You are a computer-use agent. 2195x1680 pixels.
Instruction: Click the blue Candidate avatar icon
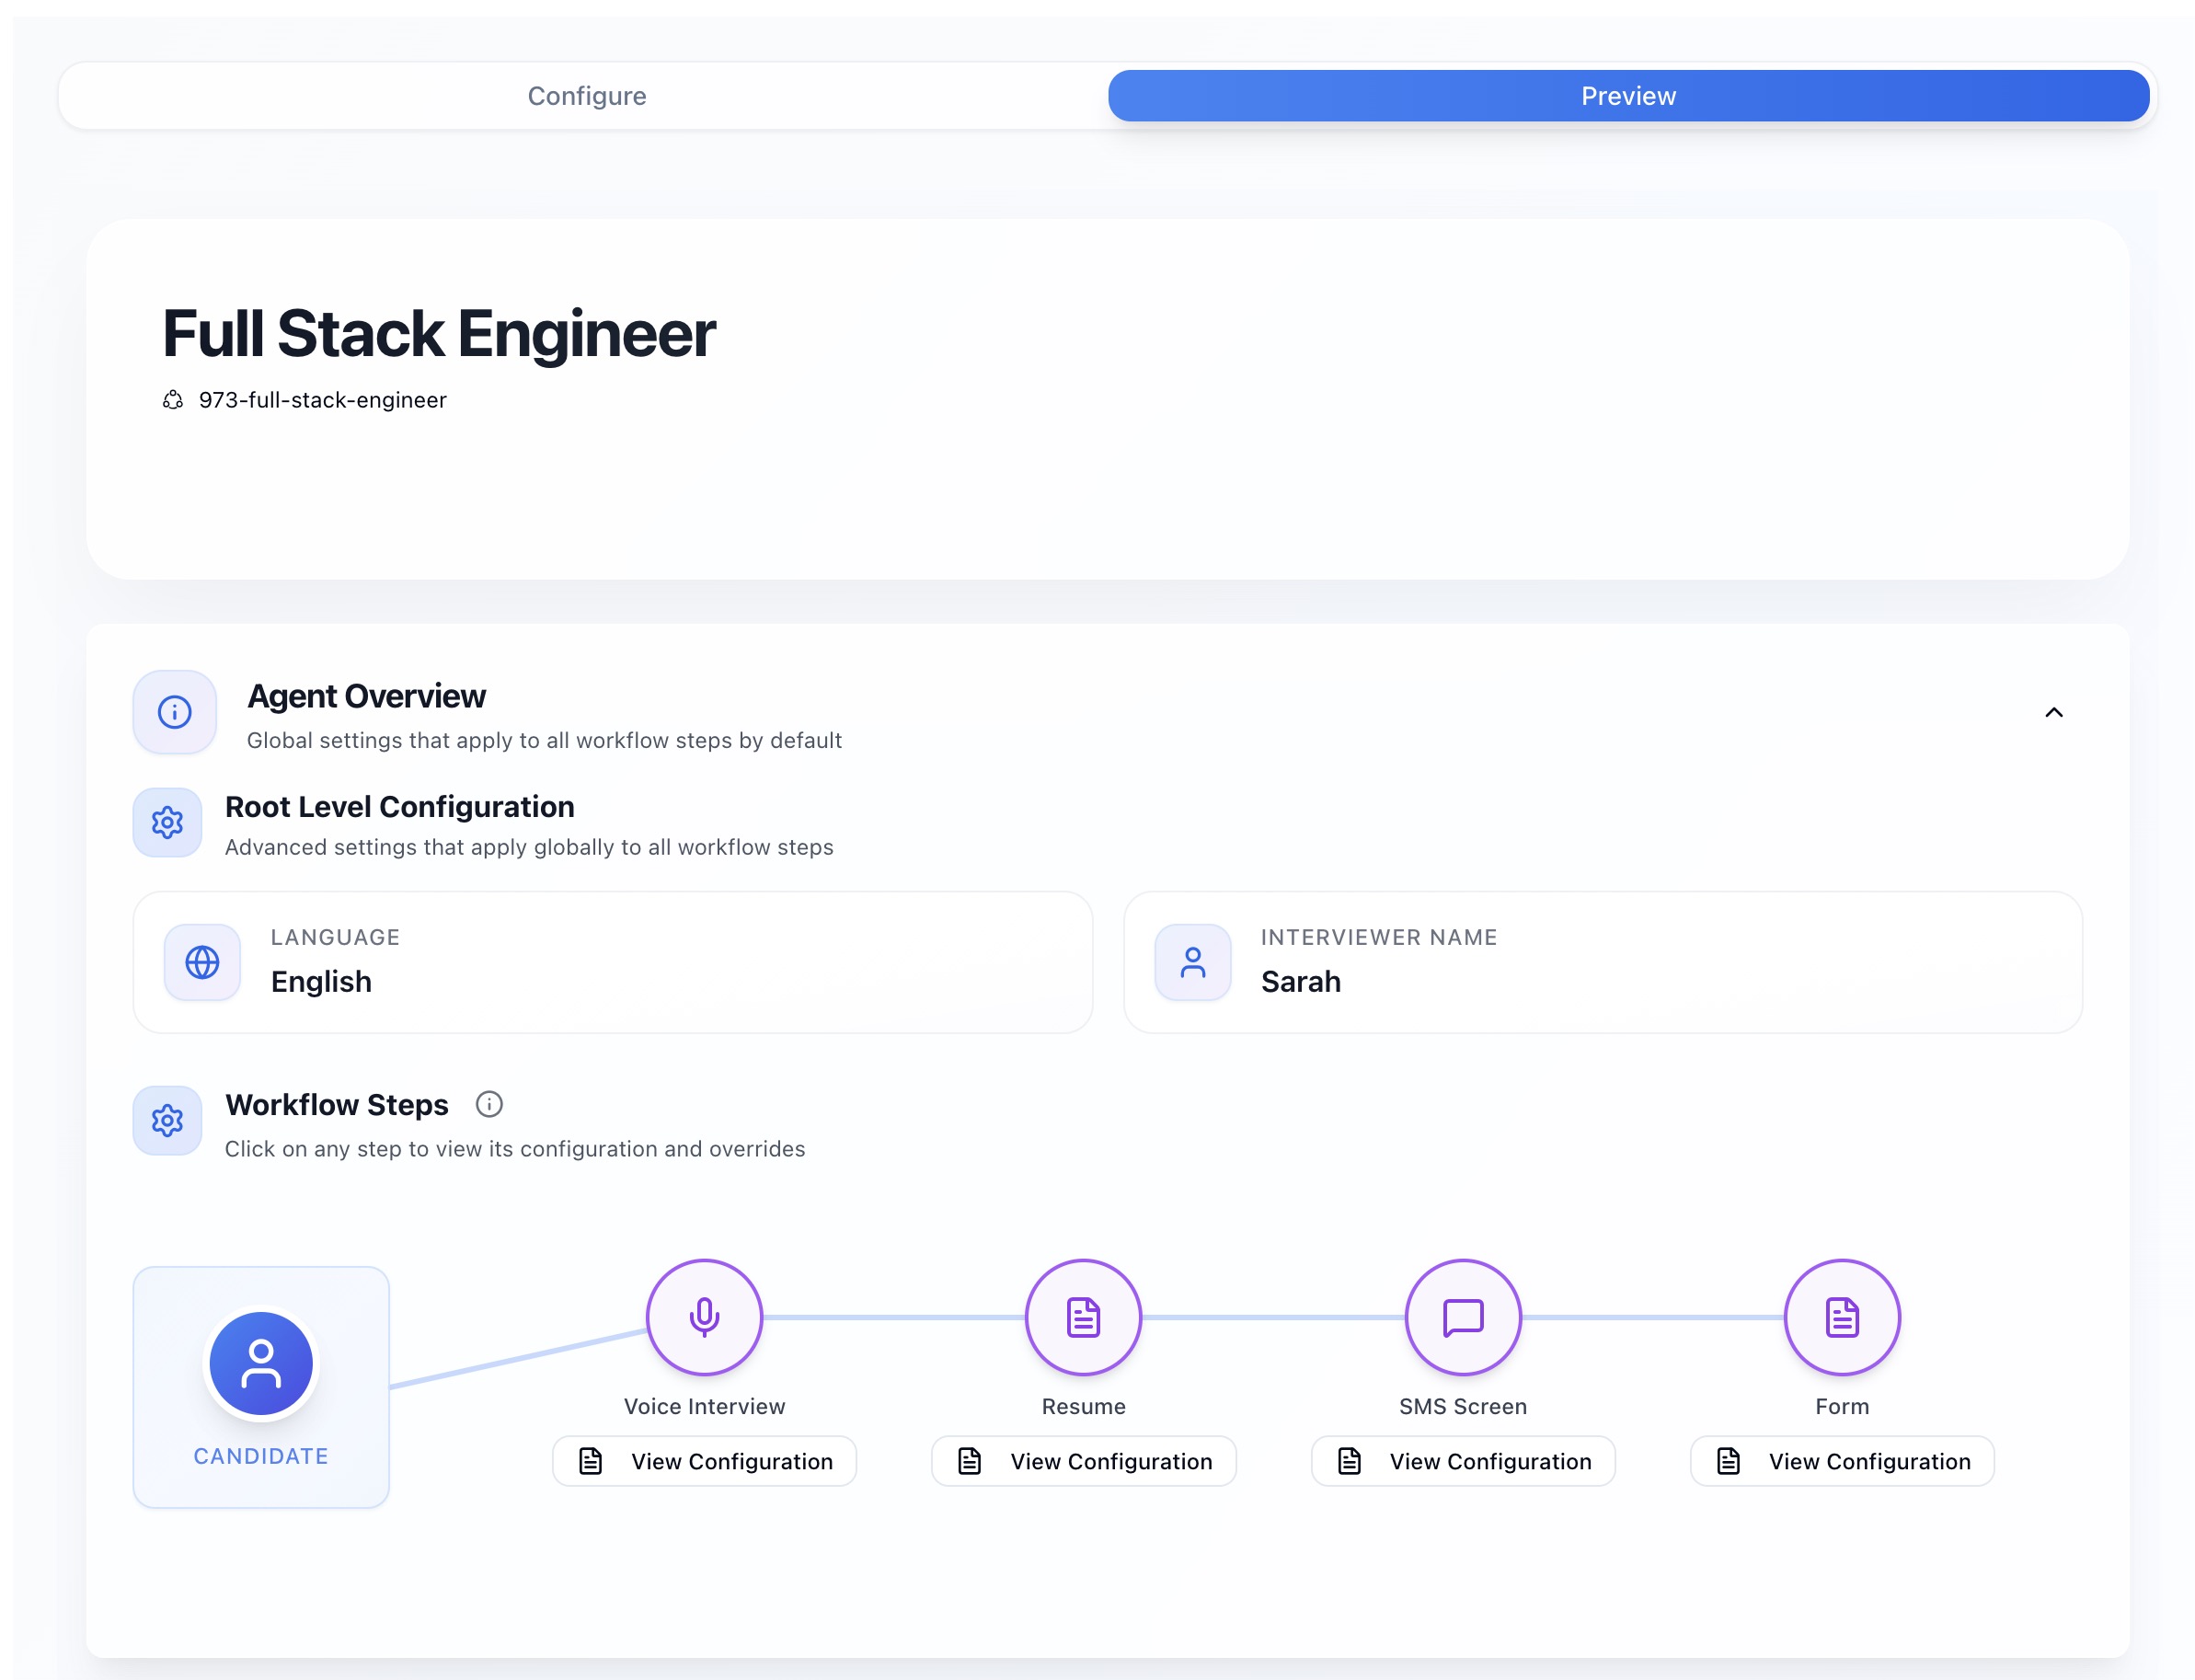[x=261, y=1363]
